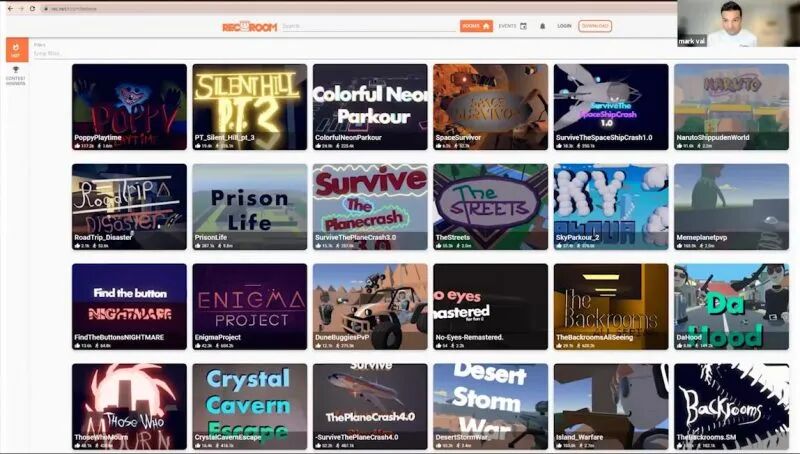Click the browser address bar URL
This screenshot has height=454, width=800.
[75, 9]
